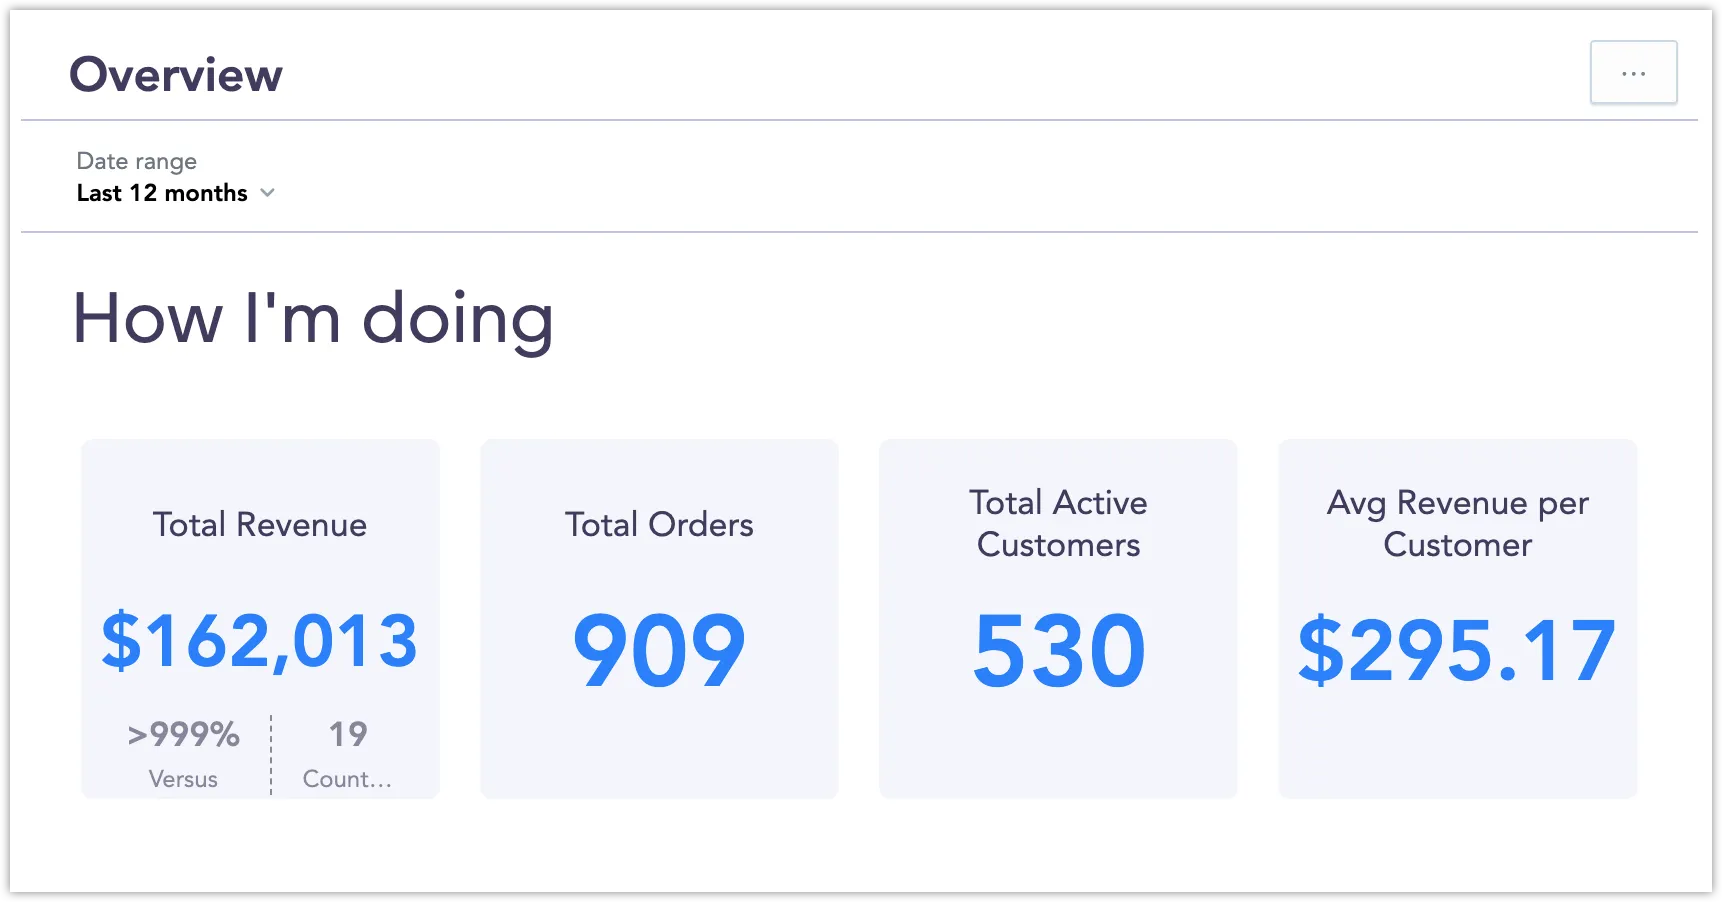Click the Versus label under Total Revenue
Viewport: 1722px width, 902px height.
pos(183,779)
